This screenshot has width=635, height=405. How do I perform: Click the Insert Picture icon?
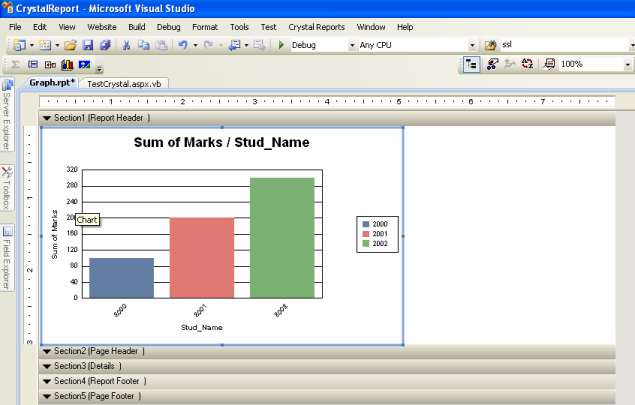tap(83, 64)
